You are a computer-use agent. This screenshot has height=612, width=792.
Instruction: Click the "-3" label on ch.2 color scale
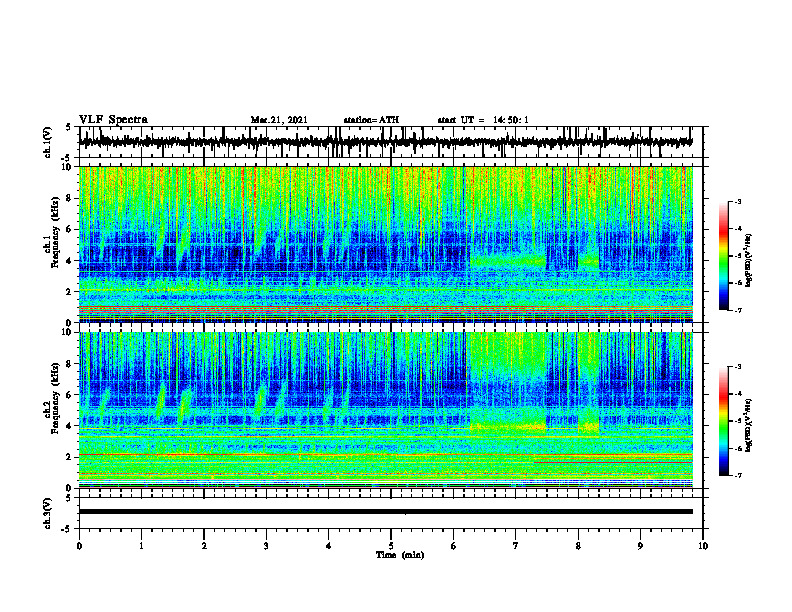(x=738, y=367)
